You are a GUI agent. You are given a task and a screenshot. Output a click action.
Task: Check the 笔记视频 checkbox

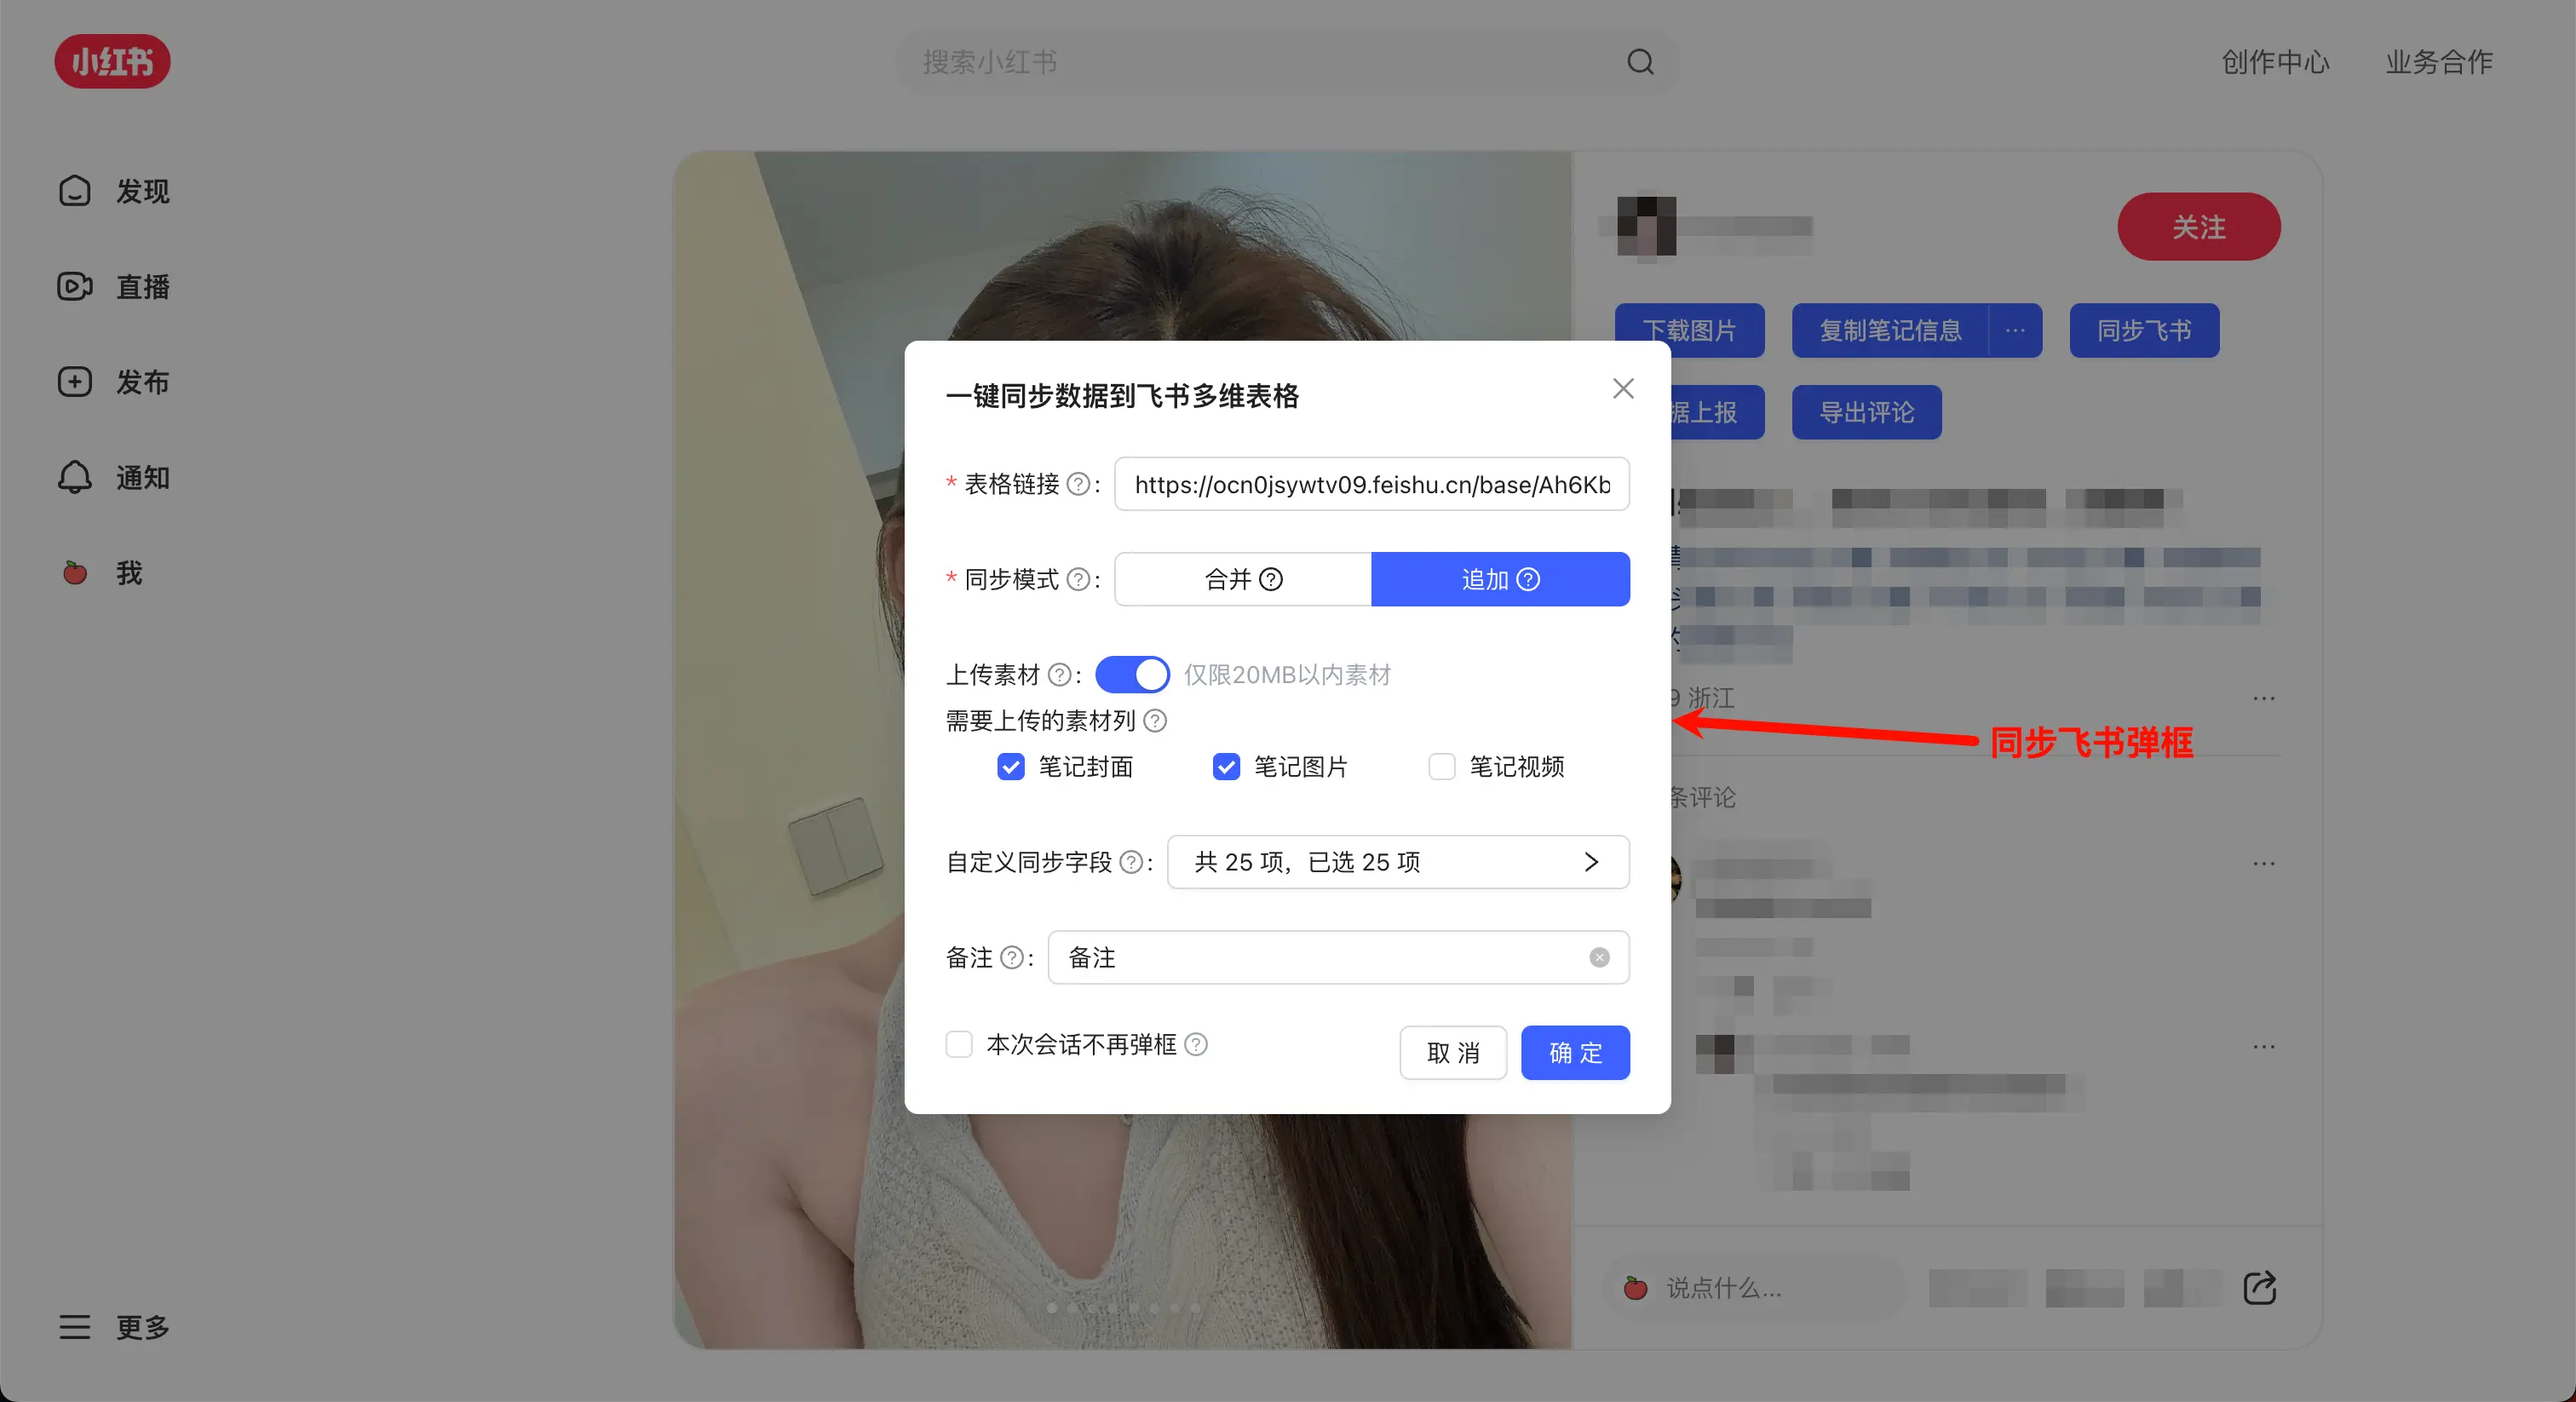[1442, 766]
